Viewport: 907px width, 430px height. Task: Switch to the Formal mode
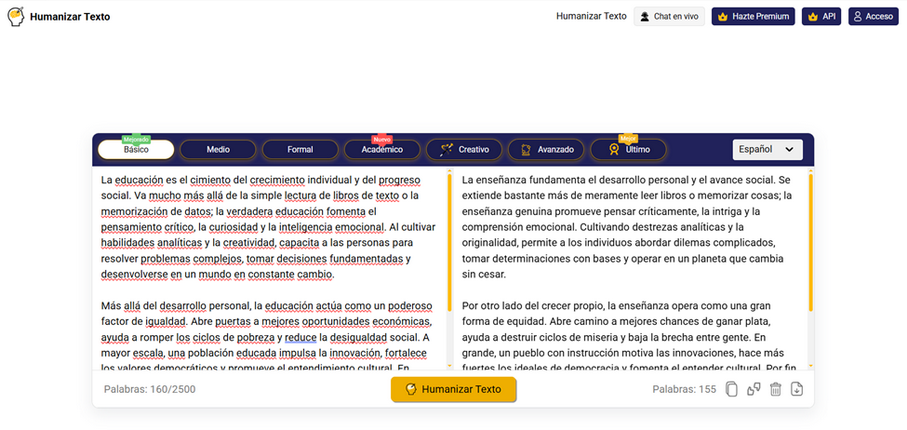[x=300, y=149]
